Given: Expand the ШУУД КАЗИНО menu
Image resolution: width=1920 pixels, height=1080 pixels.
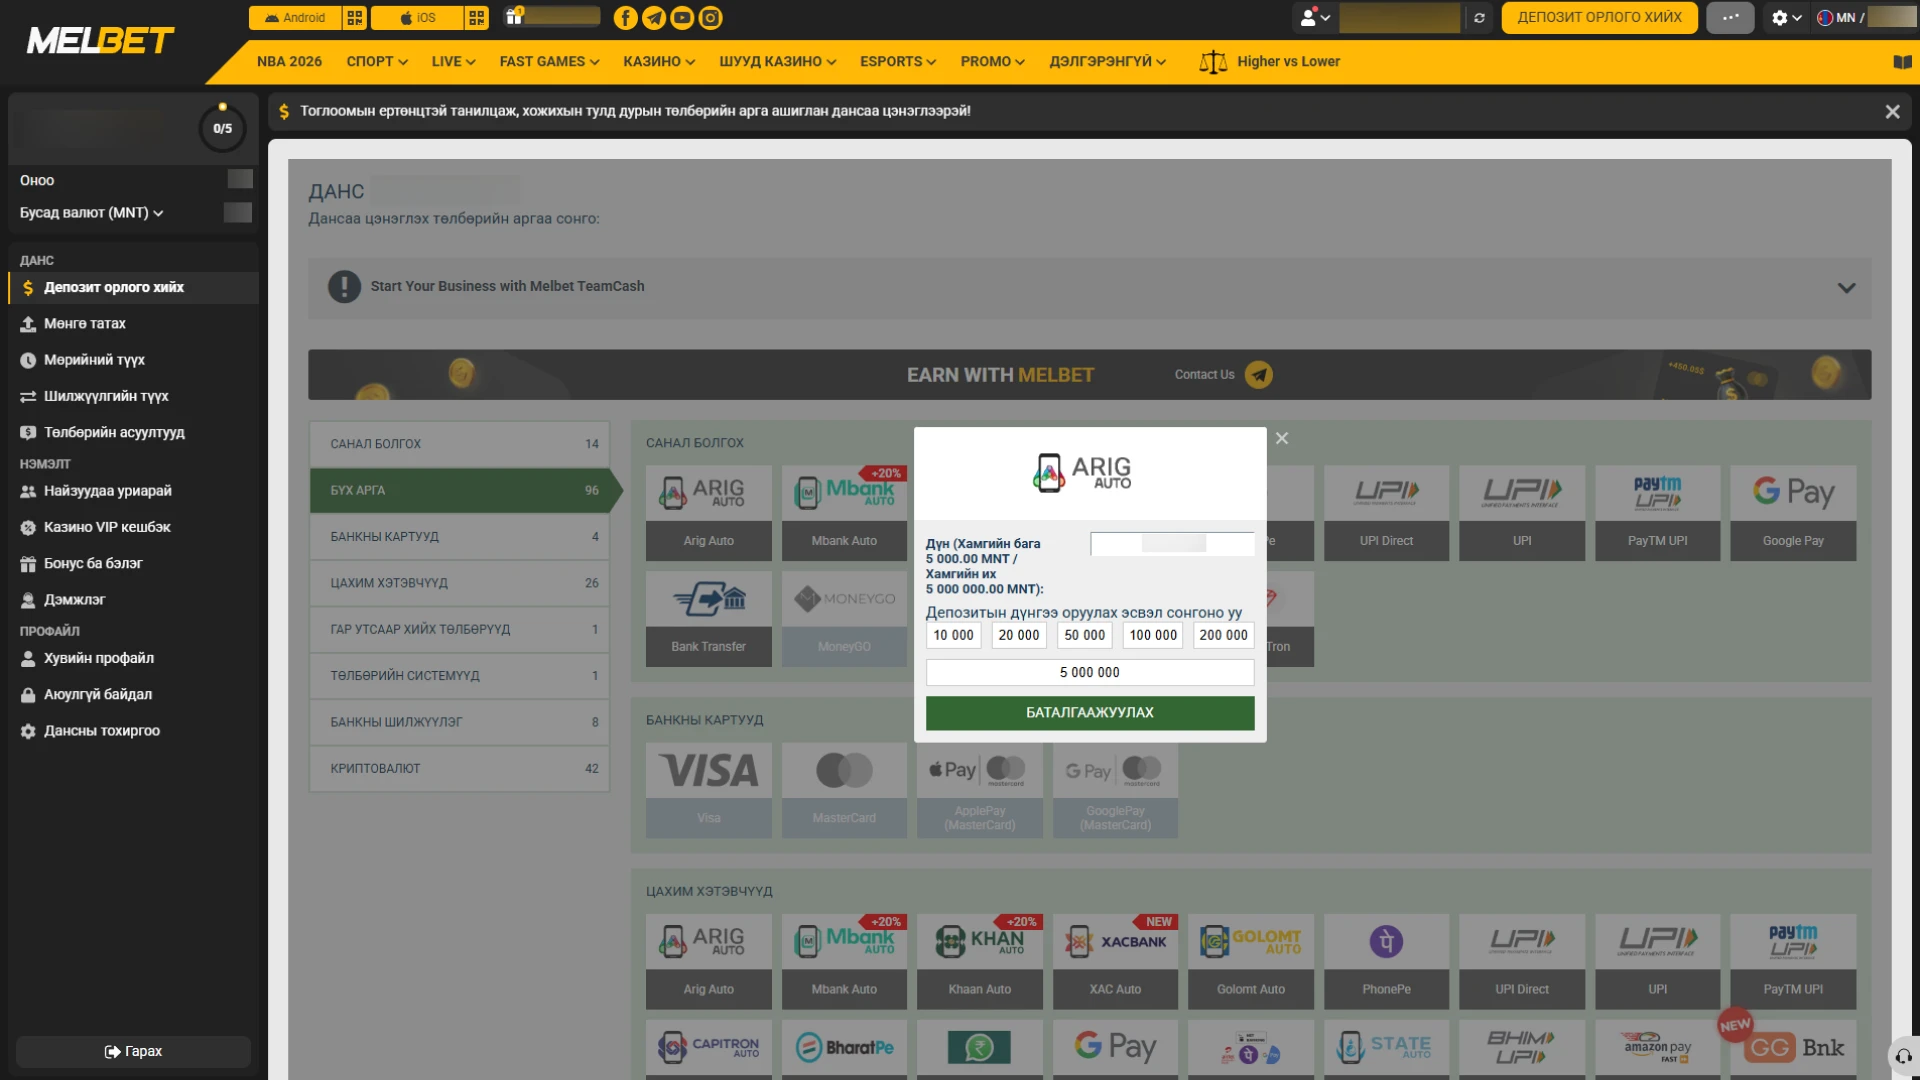Looking at the screenshot, I should point(778,62).
